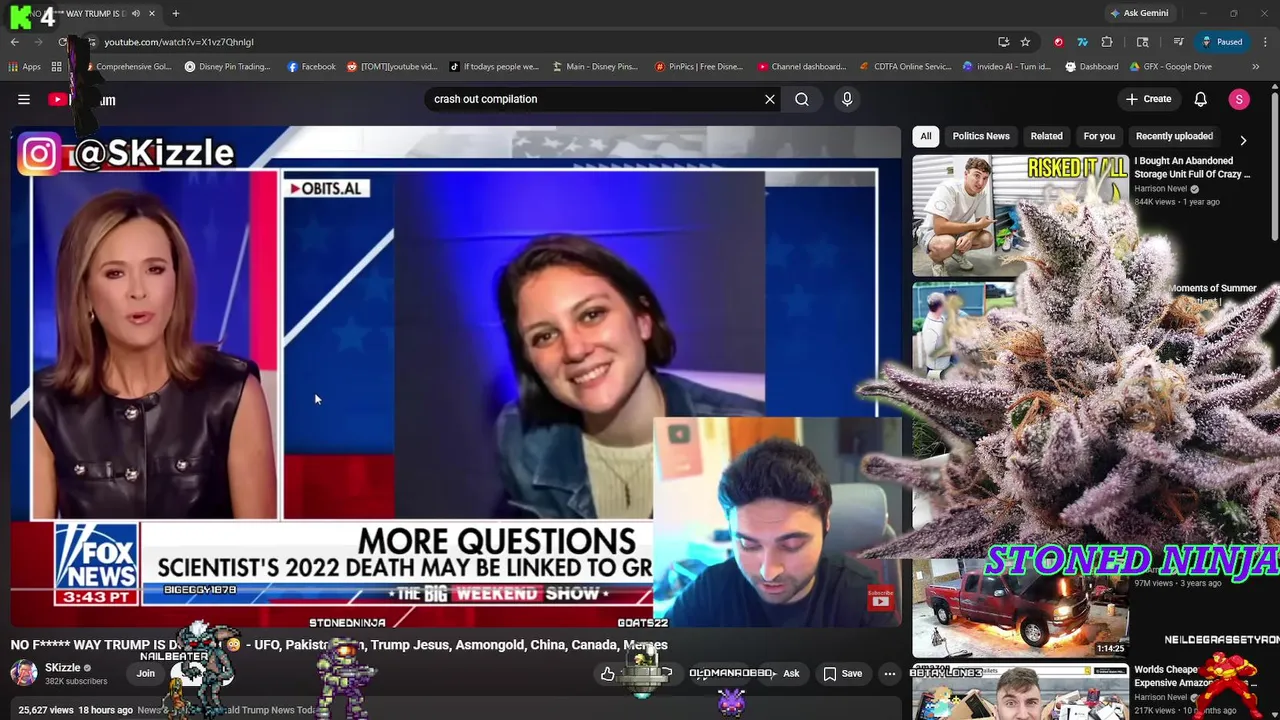Screen dimensions: 1280x720
Task: Open the Channel dashboard bookmark
Action: (x=801, y=67)
